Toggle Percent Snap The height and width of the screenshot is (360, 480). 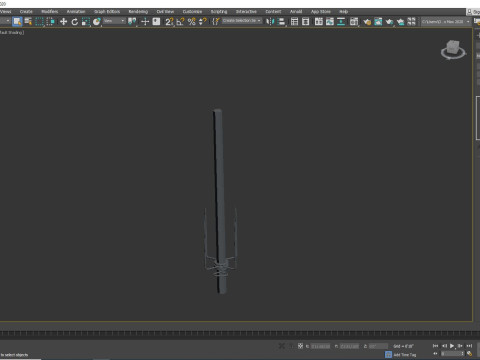[192, 22]
